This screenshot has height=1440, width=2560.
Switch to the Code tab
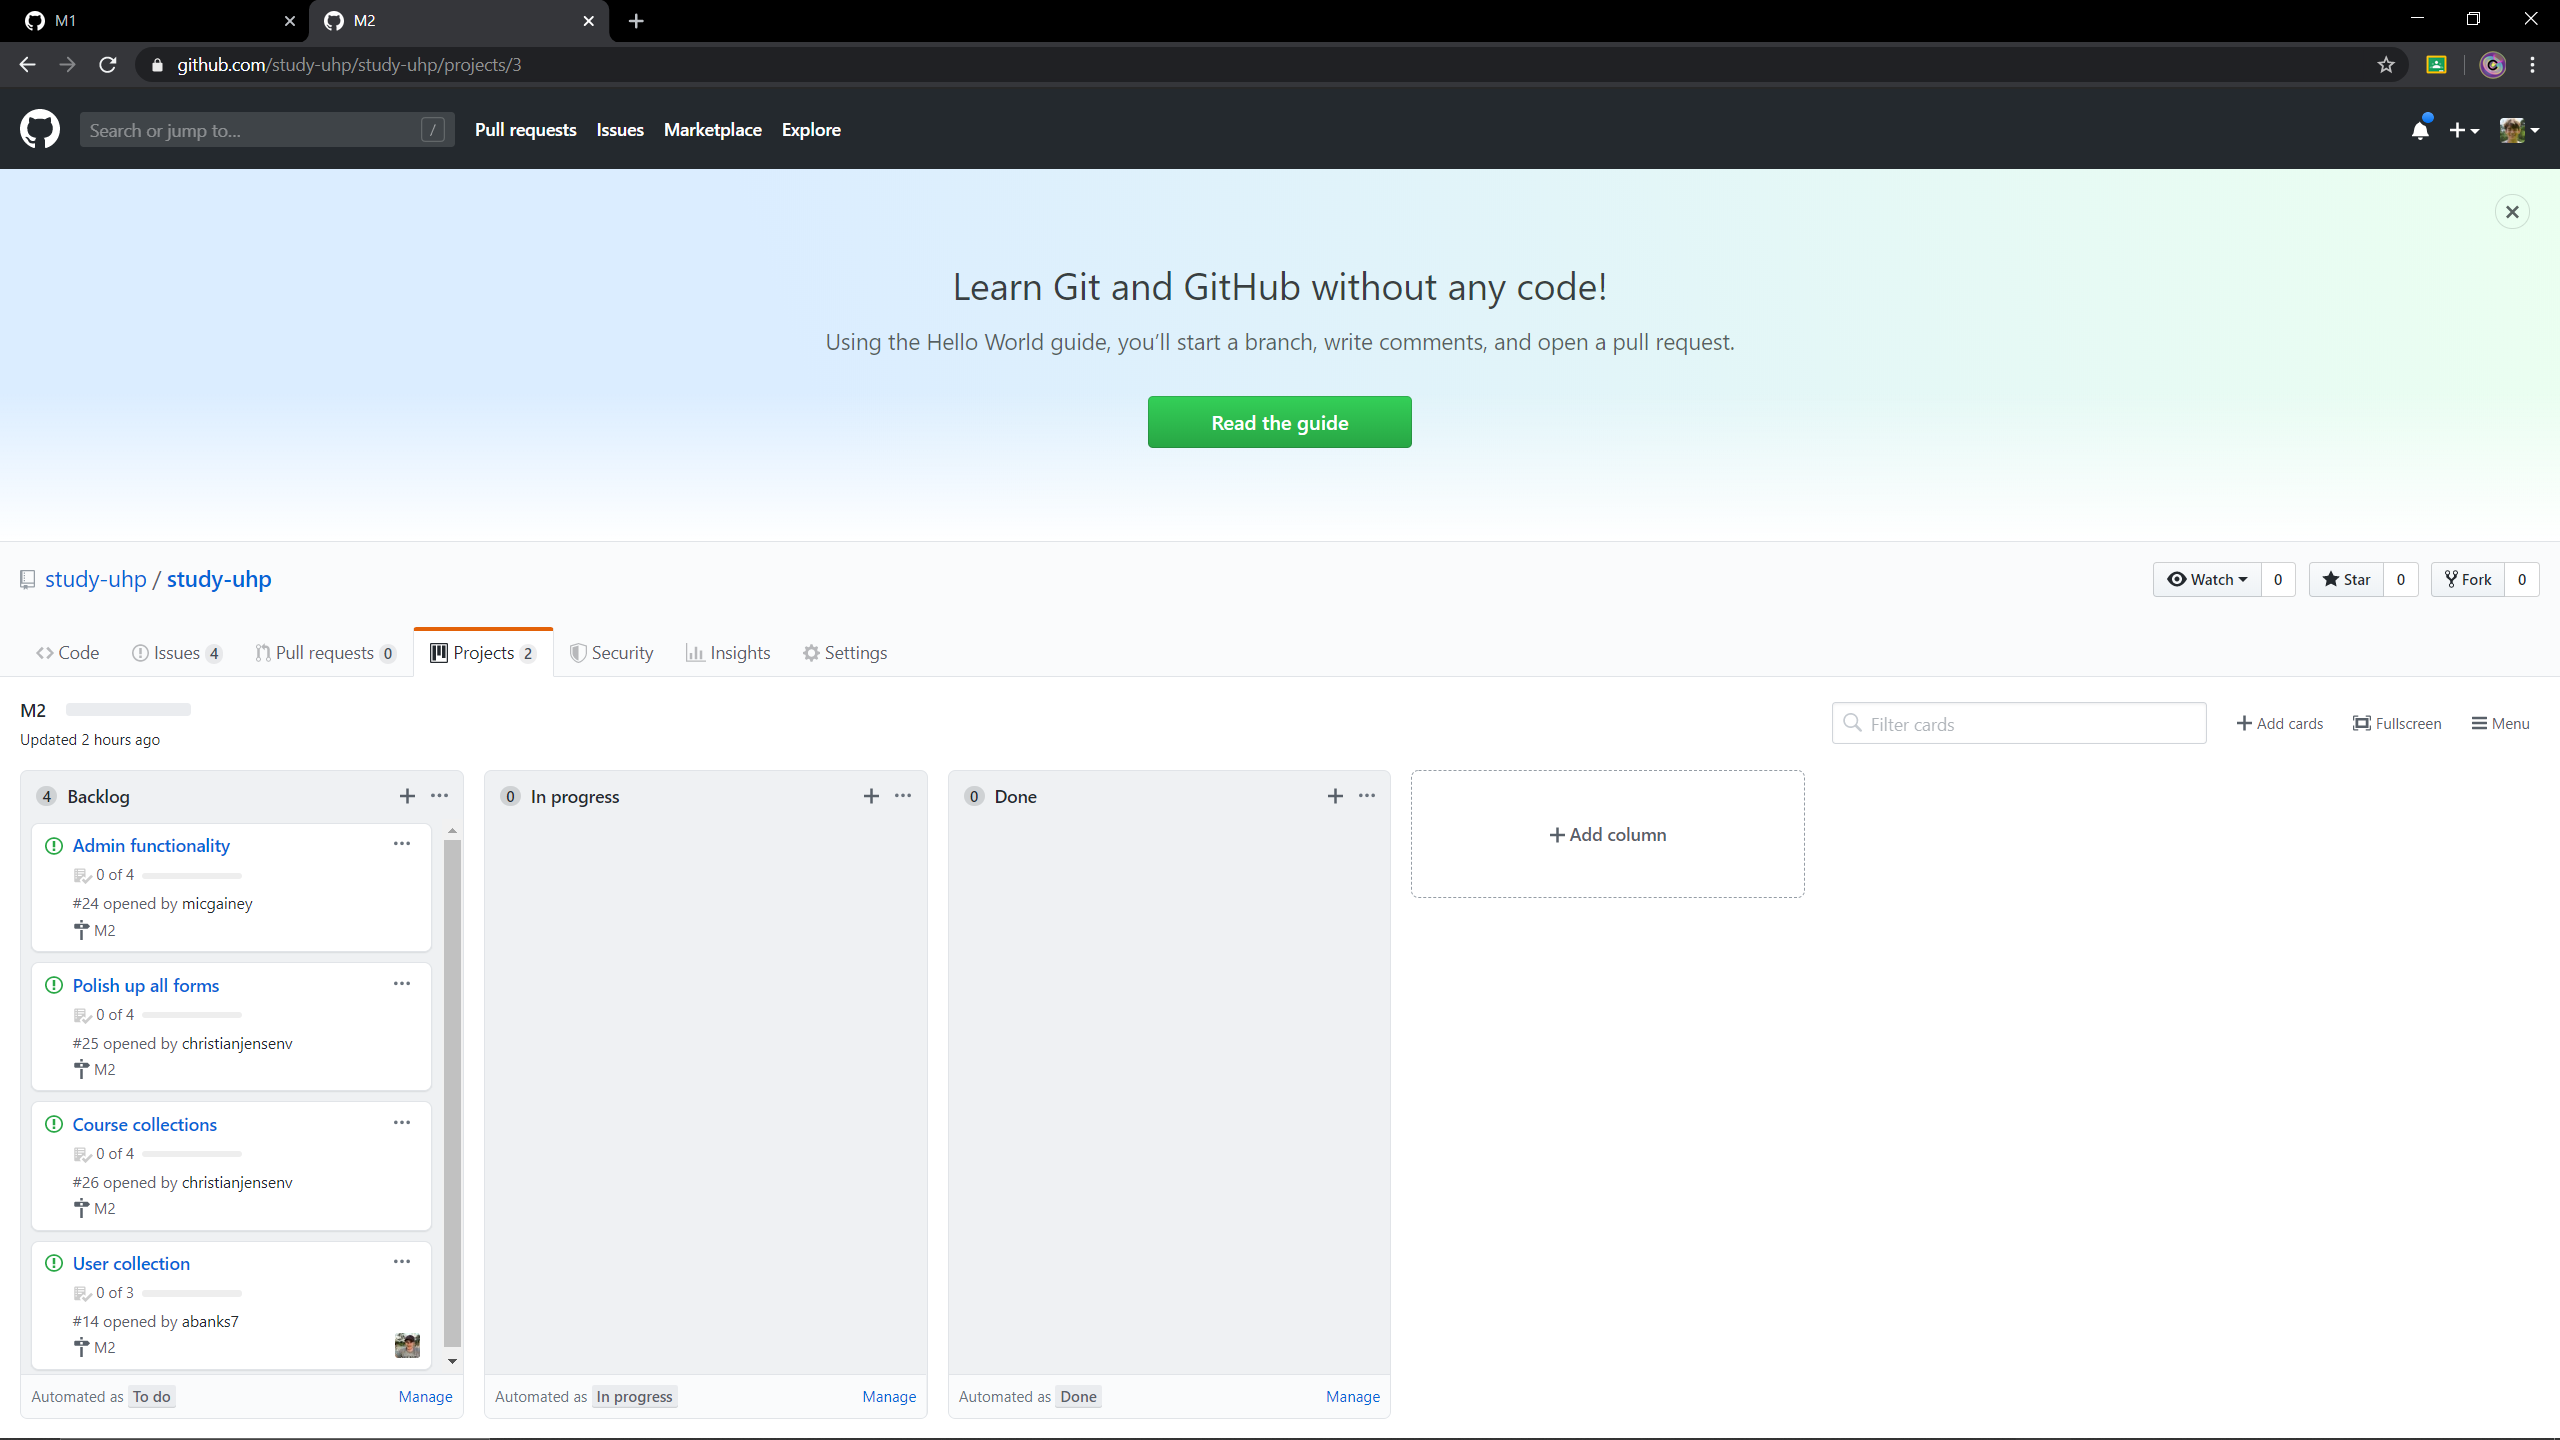point(67,653)
